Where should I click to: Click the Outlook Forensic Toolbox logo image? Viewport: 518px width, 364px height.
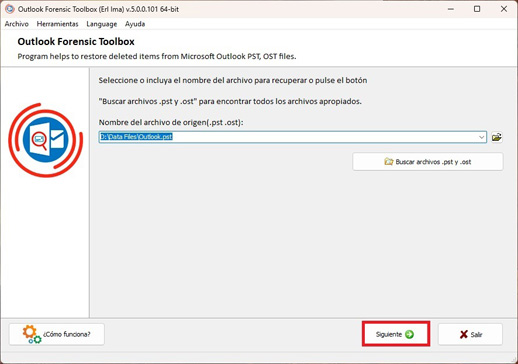46,140
